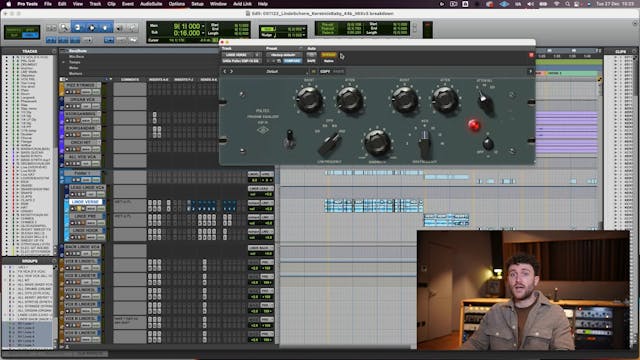Open the Track menu

coord(95,4)
